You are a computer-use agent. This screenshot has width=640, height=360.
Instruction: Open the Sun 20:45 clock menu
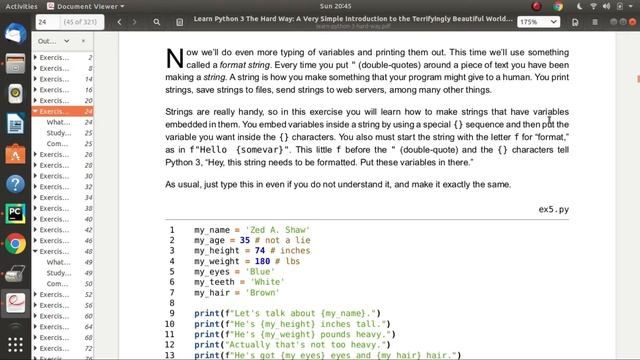pos(335,6)
